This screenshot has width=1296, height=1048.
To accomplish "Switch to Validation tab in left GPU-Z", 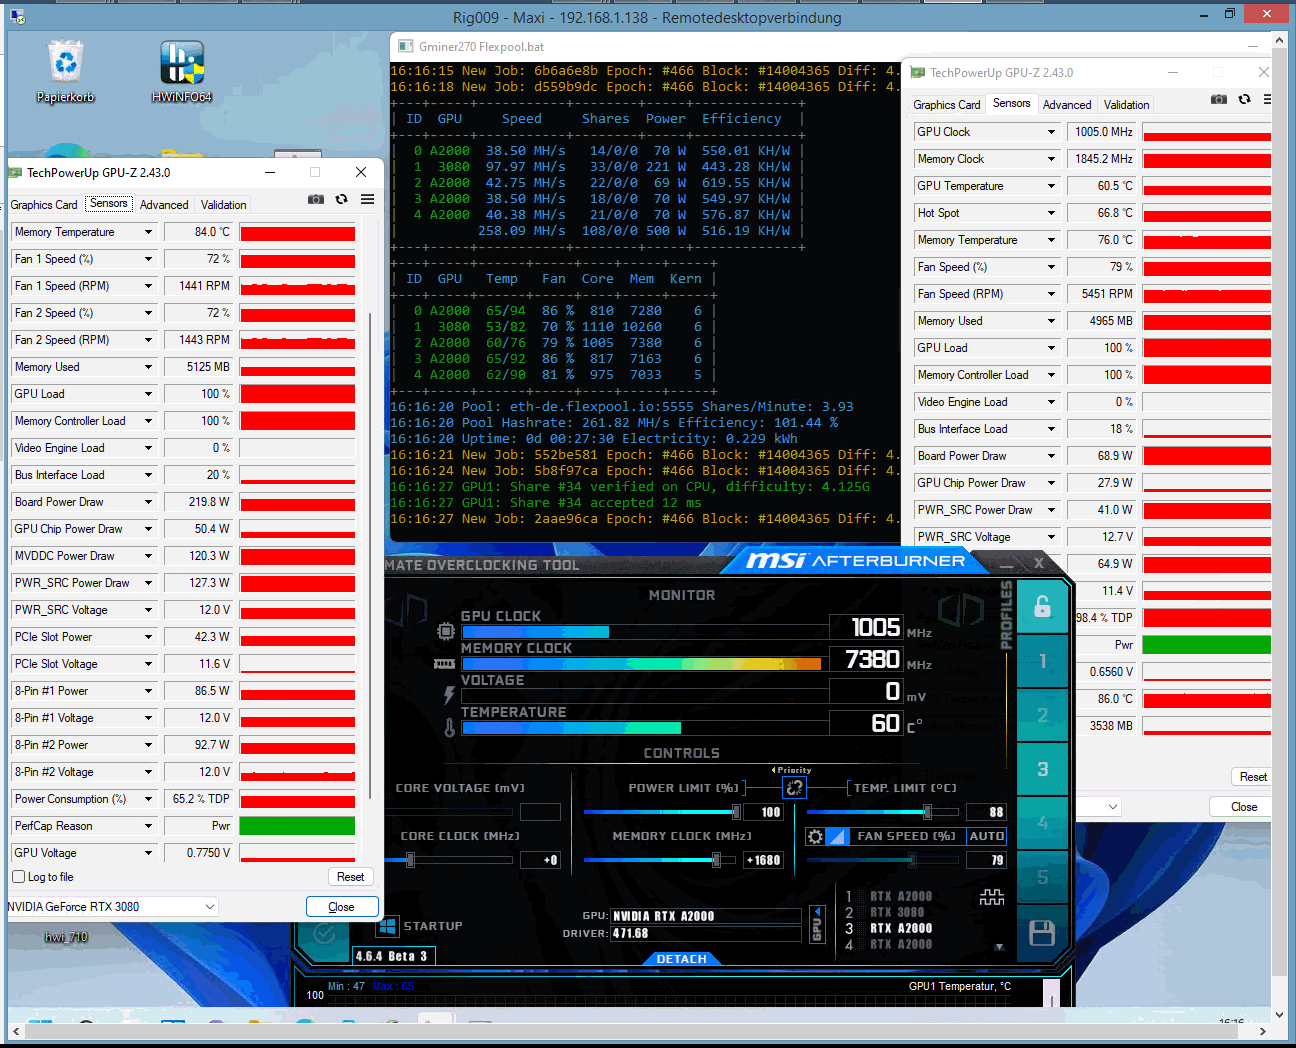I will click(x=223, y=205).
